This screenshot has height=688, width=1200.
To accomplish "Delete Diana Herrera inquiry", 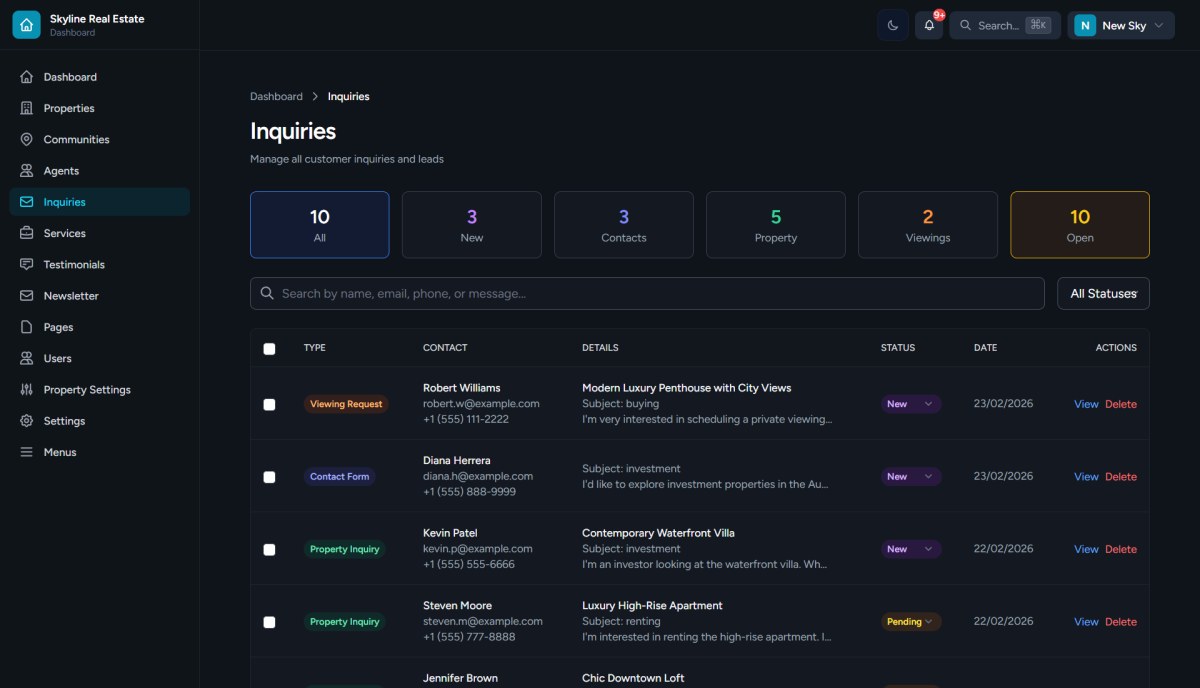I will [x=1121, y=477].
